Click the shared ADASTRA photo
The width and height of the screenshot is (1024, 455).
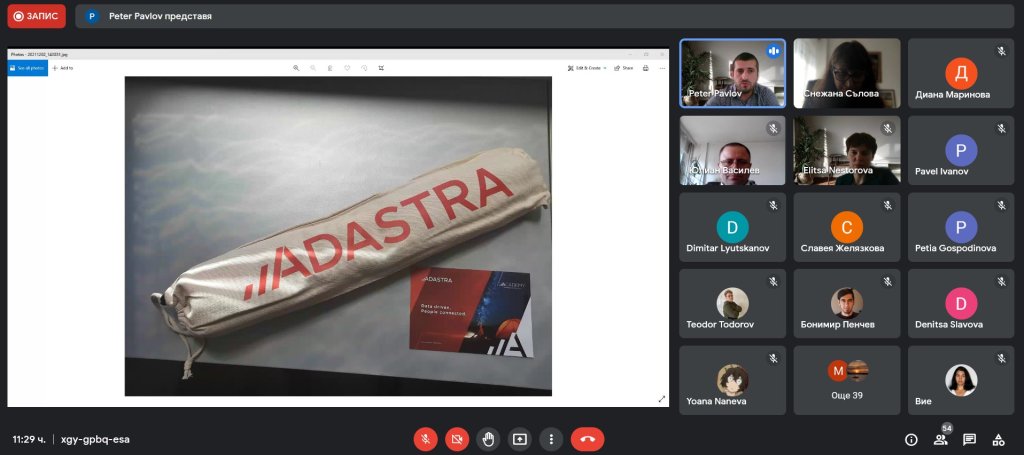[338, 236]
